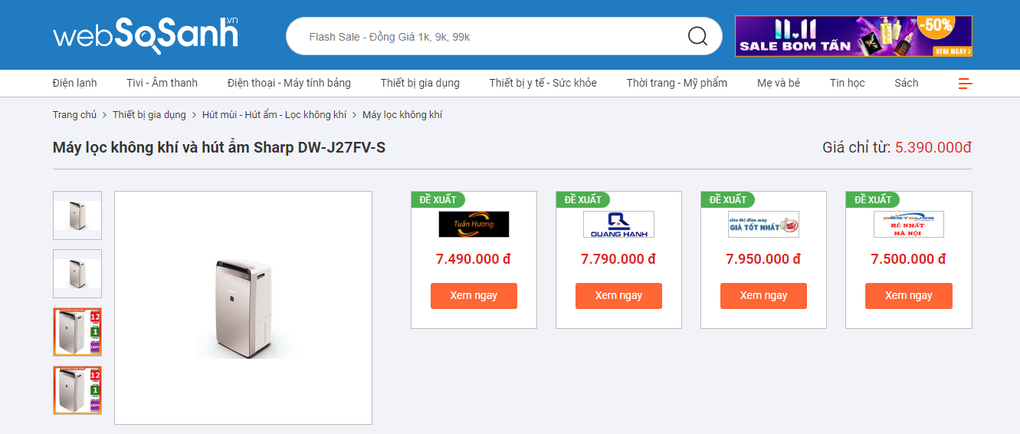This screenshot has width=1020, height=434.
Task: Click Máy lọc không khí breadcrumb
Action: point(402,115)
